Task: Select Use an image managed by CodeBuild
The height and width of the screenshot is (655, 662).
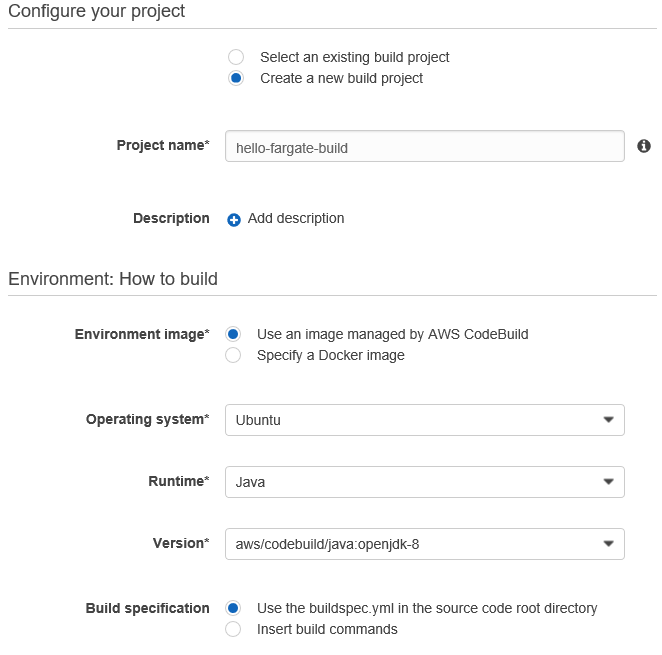Action: pos(233,334)
